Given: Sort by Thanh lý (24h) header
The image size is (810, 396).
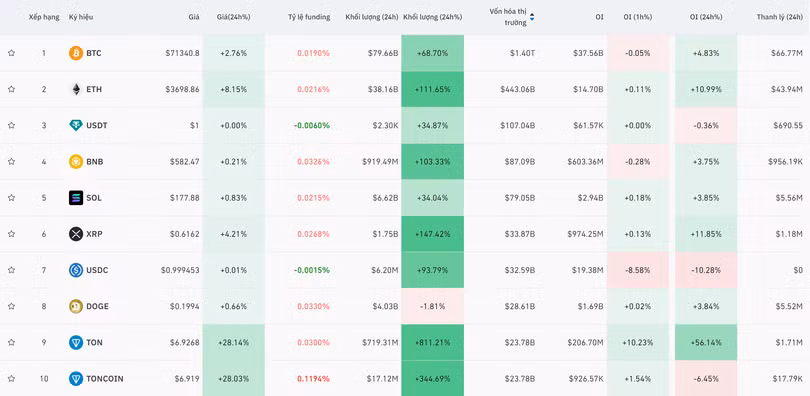Looking at the screenshot, I should (x=780, y=17).
